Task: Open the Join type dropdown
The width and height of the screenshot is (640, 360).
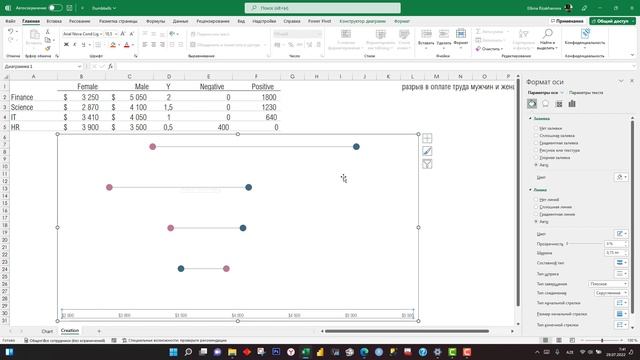Action: 611,293
